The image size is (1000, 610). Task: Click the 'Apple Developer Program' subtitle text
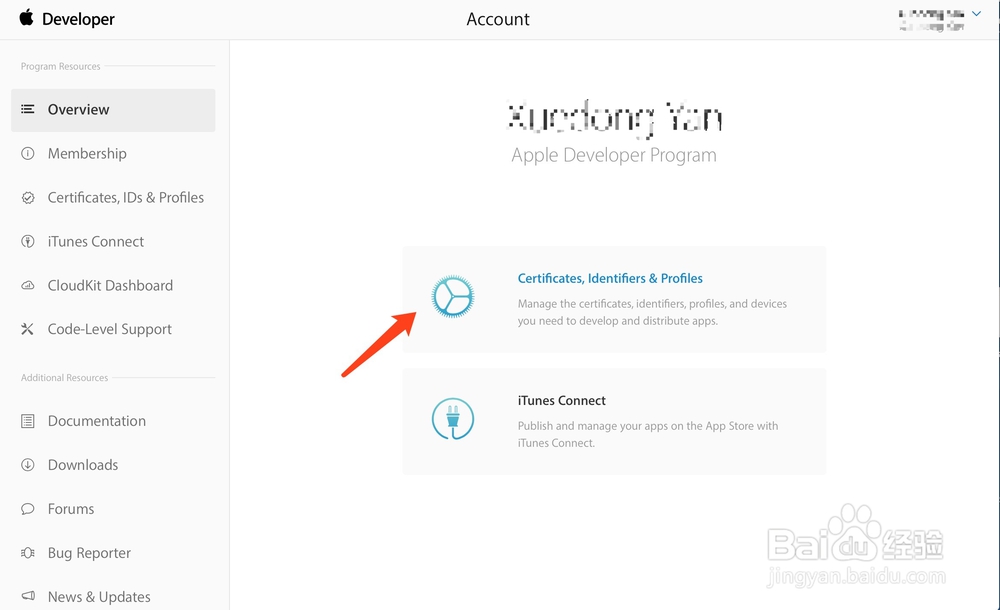pyautogui.click(x=614, y=155)
